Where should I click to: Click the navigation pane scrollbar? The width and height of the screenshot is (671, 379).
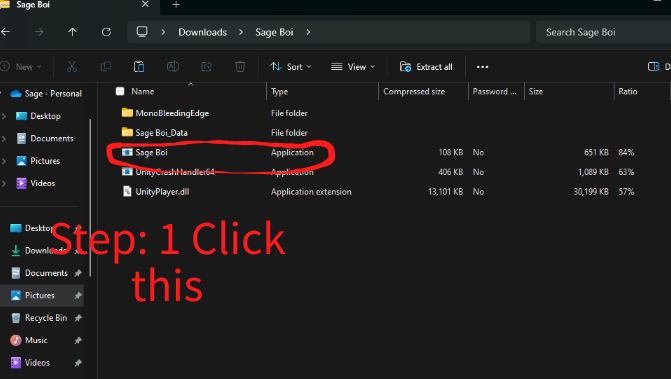click(90, 198)
